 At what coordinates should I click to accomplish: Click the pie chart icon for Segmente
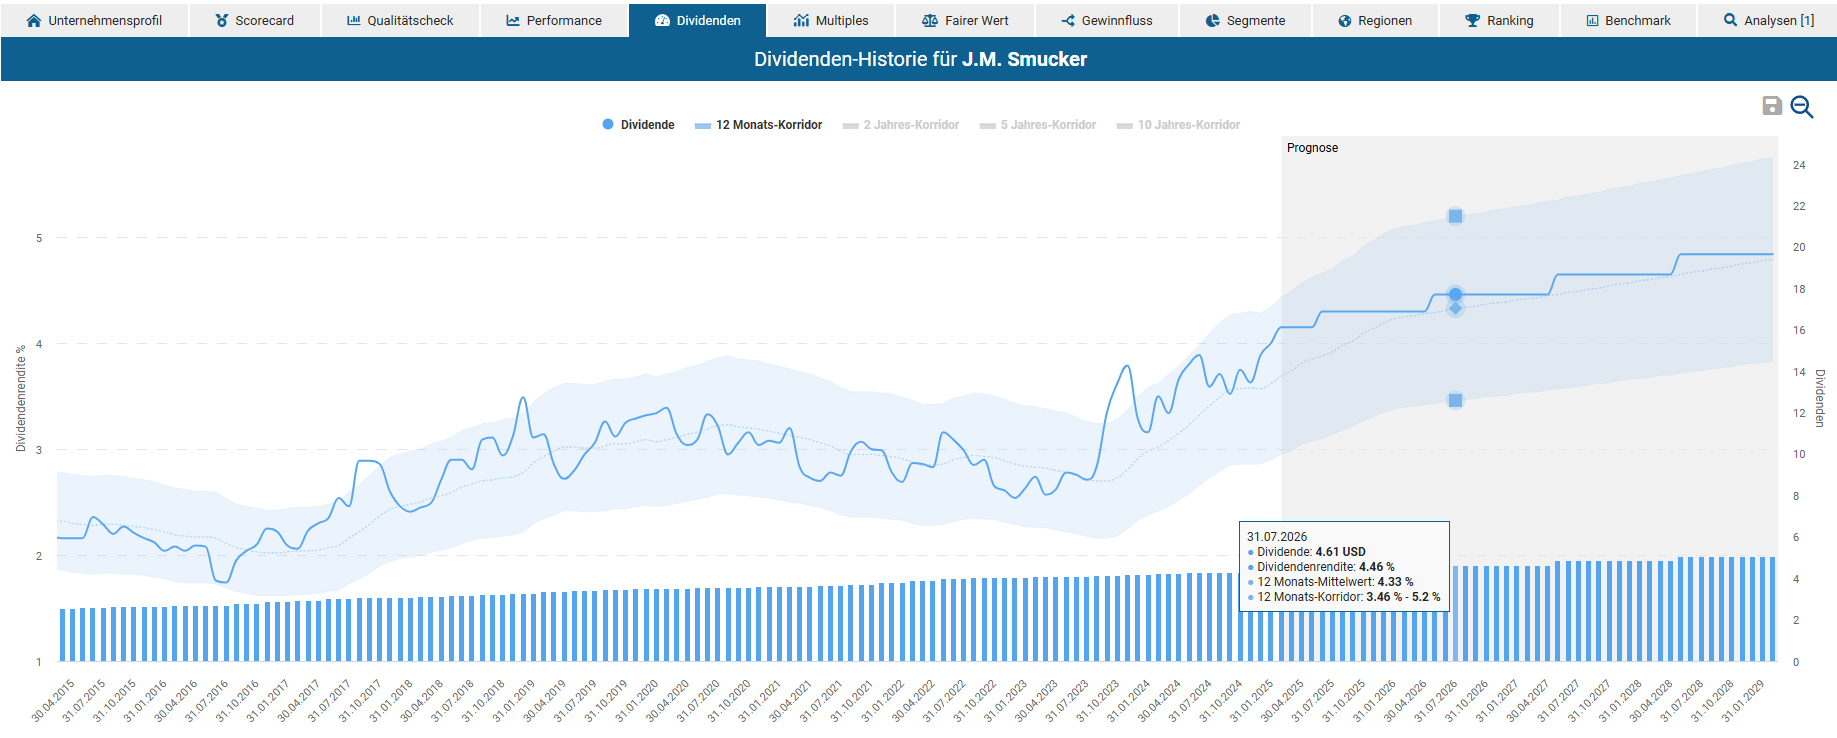pos(1212,20)
